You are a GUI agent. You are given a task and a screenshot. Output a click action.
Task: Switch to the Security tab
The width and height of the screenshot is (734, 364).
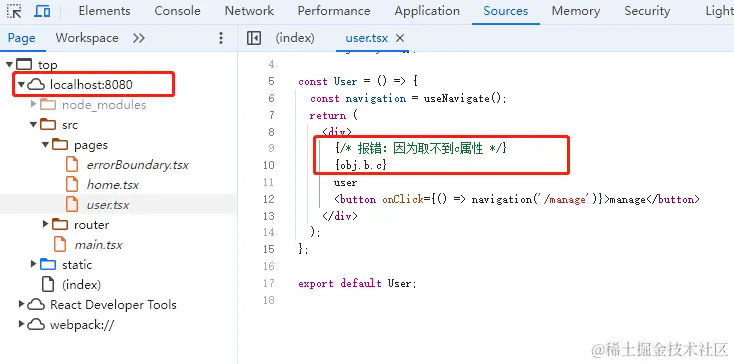(647, 11)
